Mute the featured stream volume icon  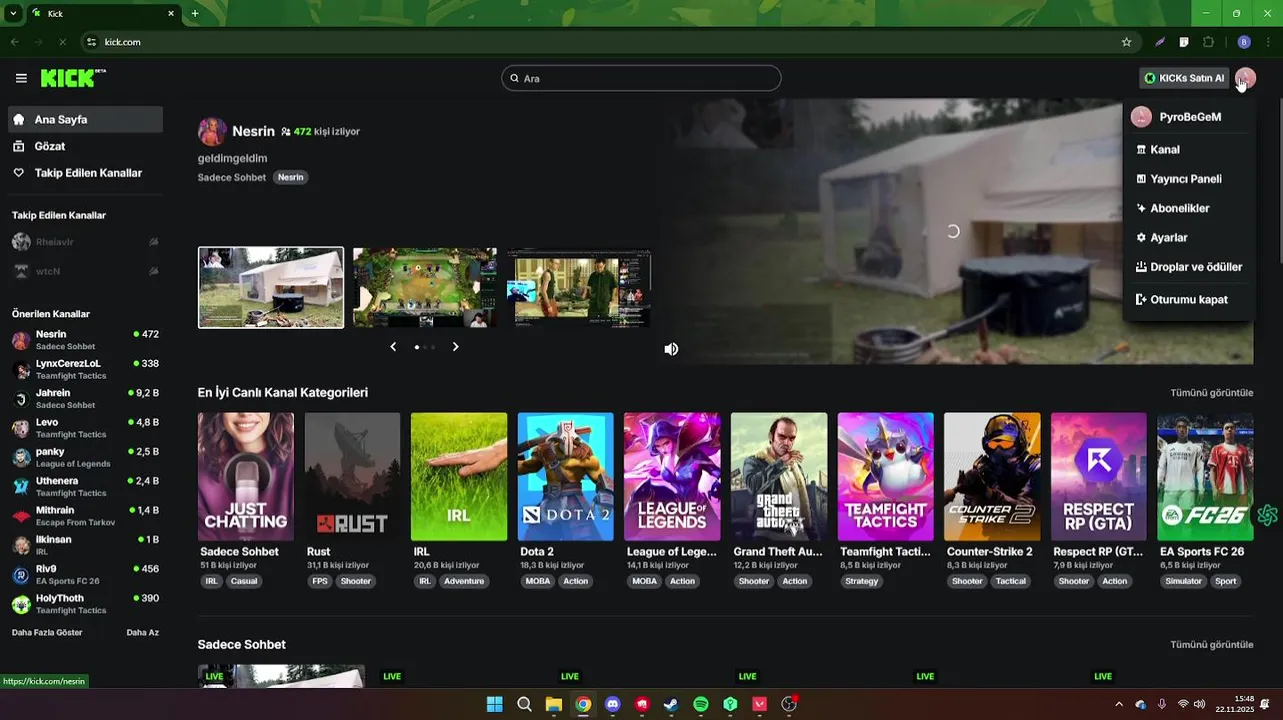(x=671, y=349)
